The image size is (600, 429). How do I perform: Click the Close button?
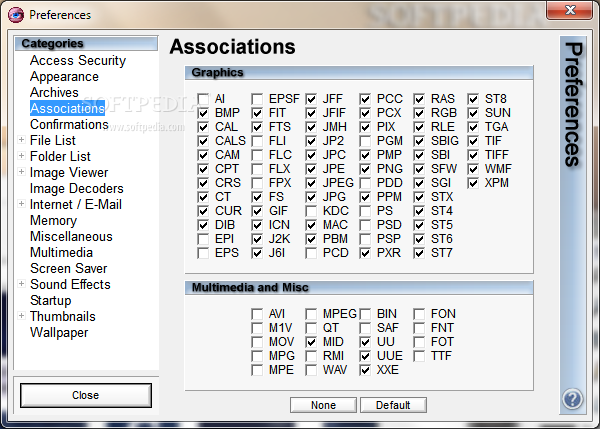point(86,395)
